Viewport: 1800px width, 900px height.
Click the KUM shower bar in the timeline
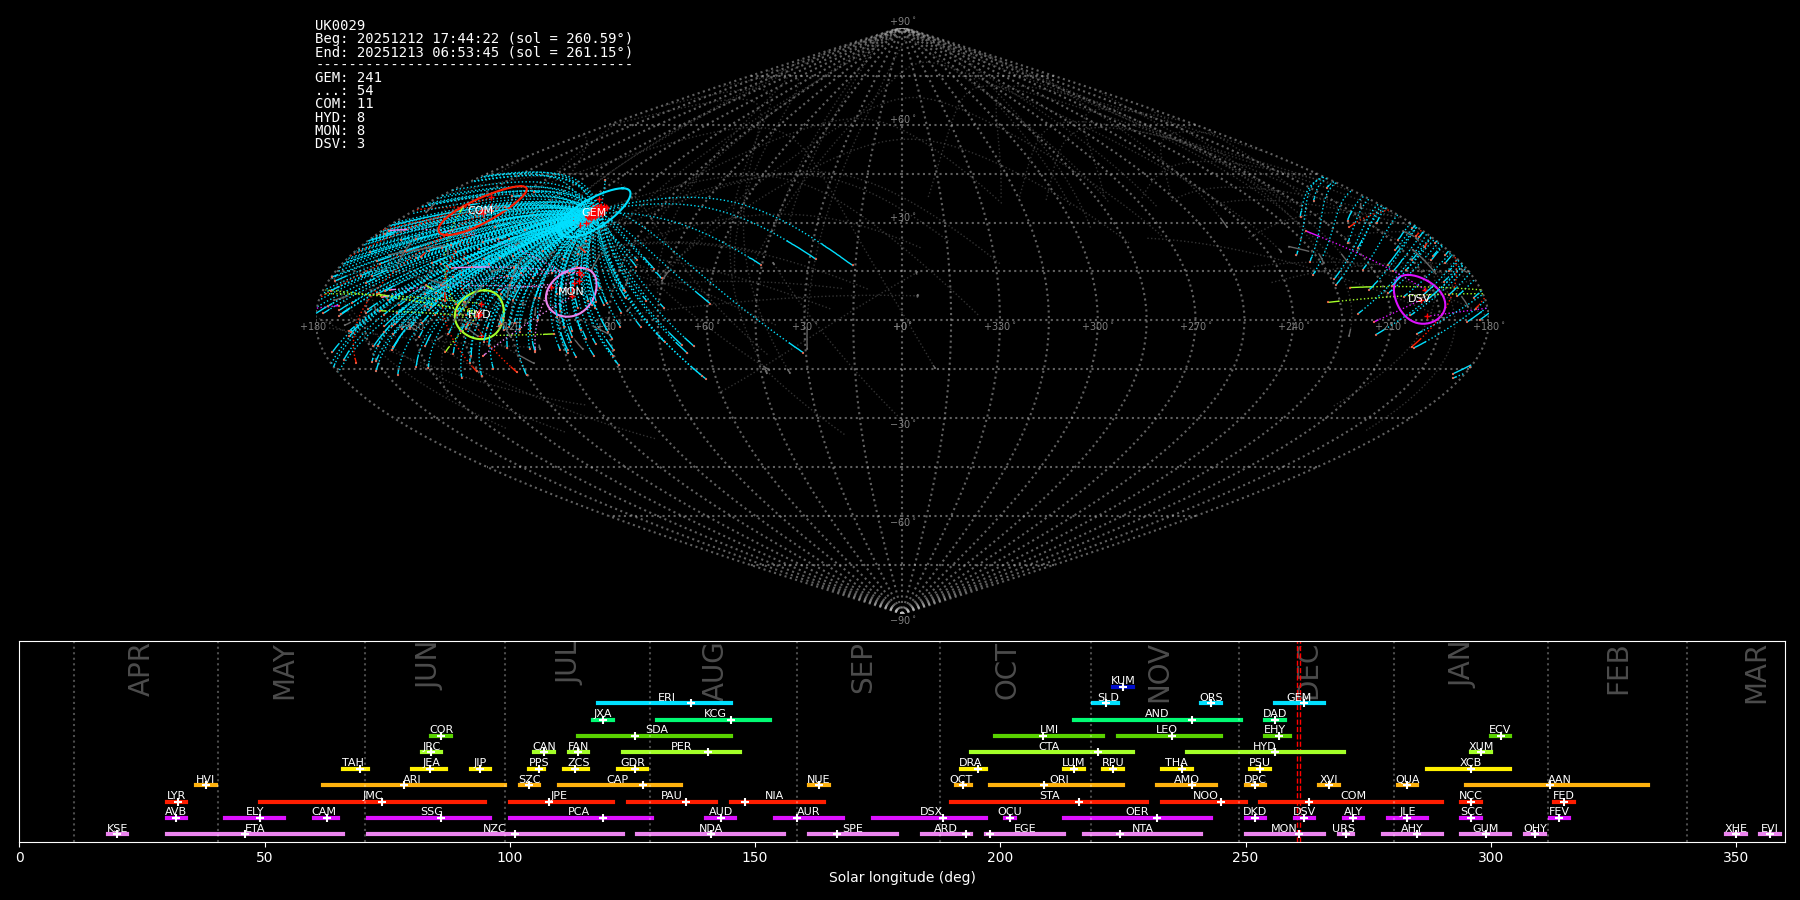pyautogui.click(x=1123, y=687)
